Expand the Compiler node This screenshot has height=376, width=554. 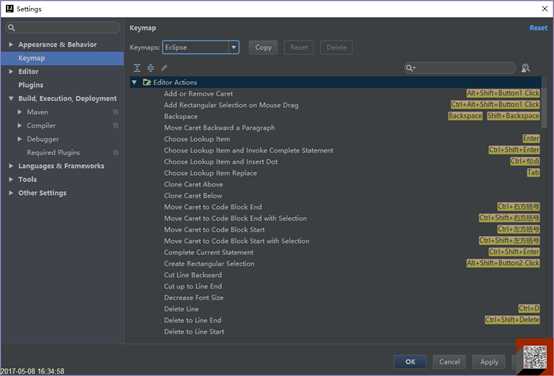coord(20,125)
